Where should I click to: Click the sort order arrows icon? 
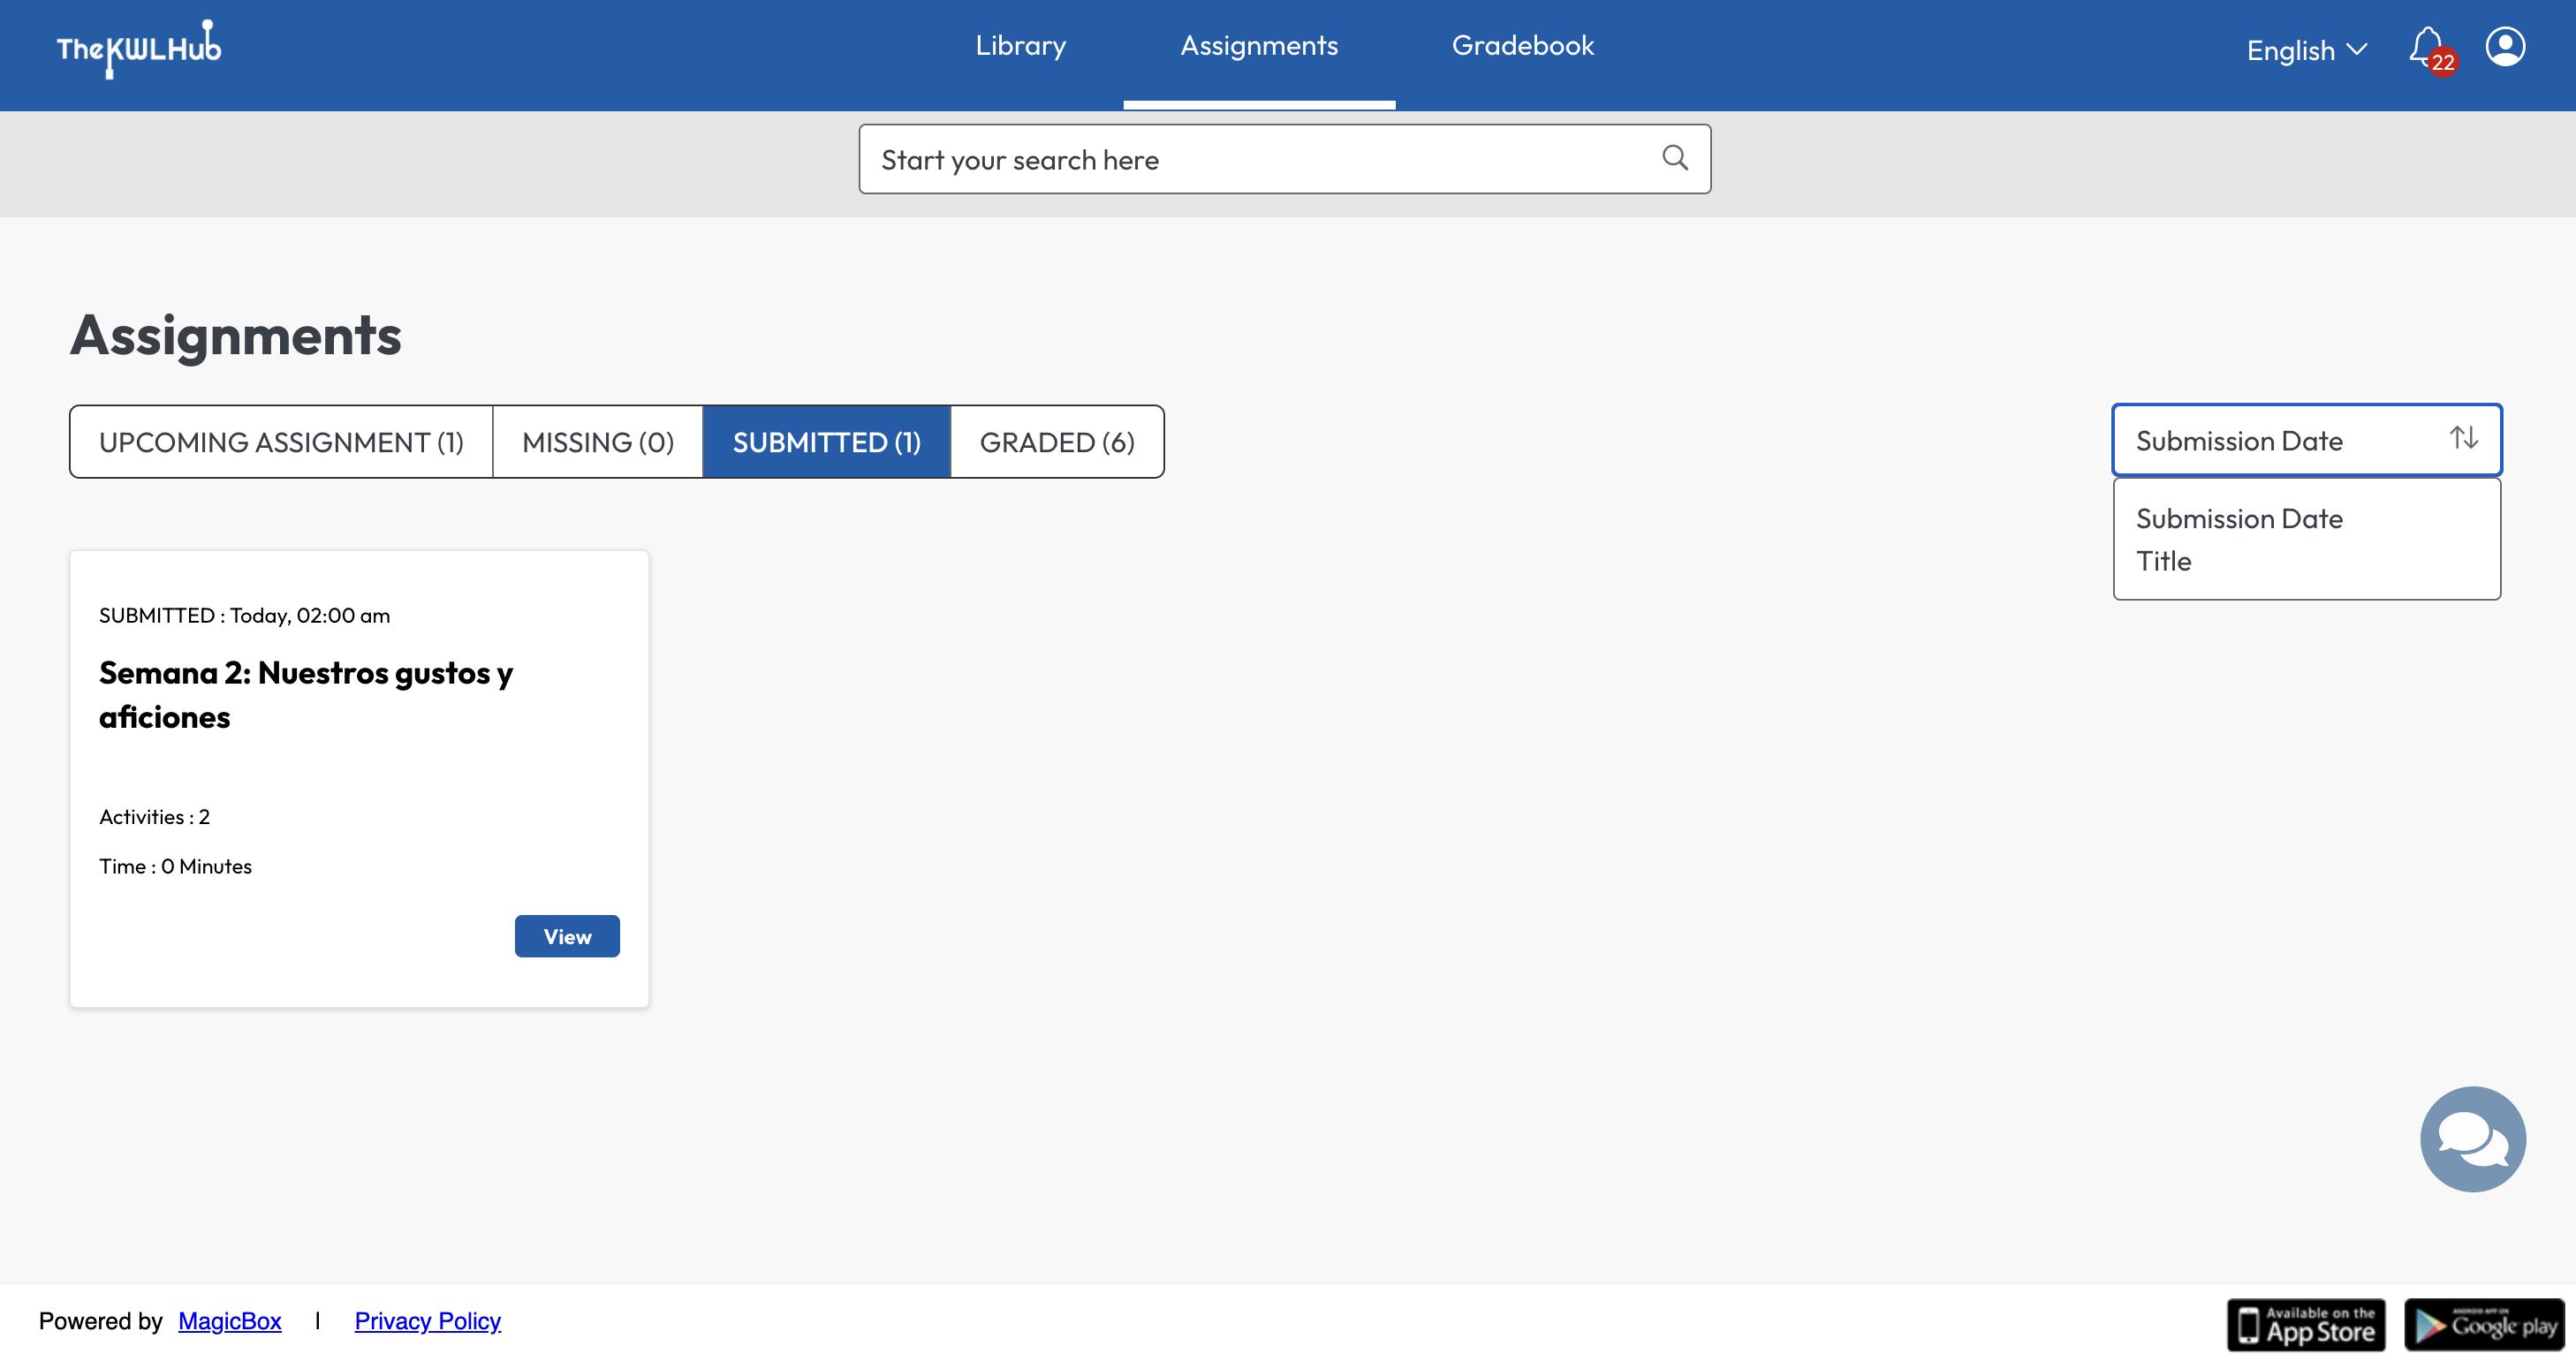pos(2464,439)
